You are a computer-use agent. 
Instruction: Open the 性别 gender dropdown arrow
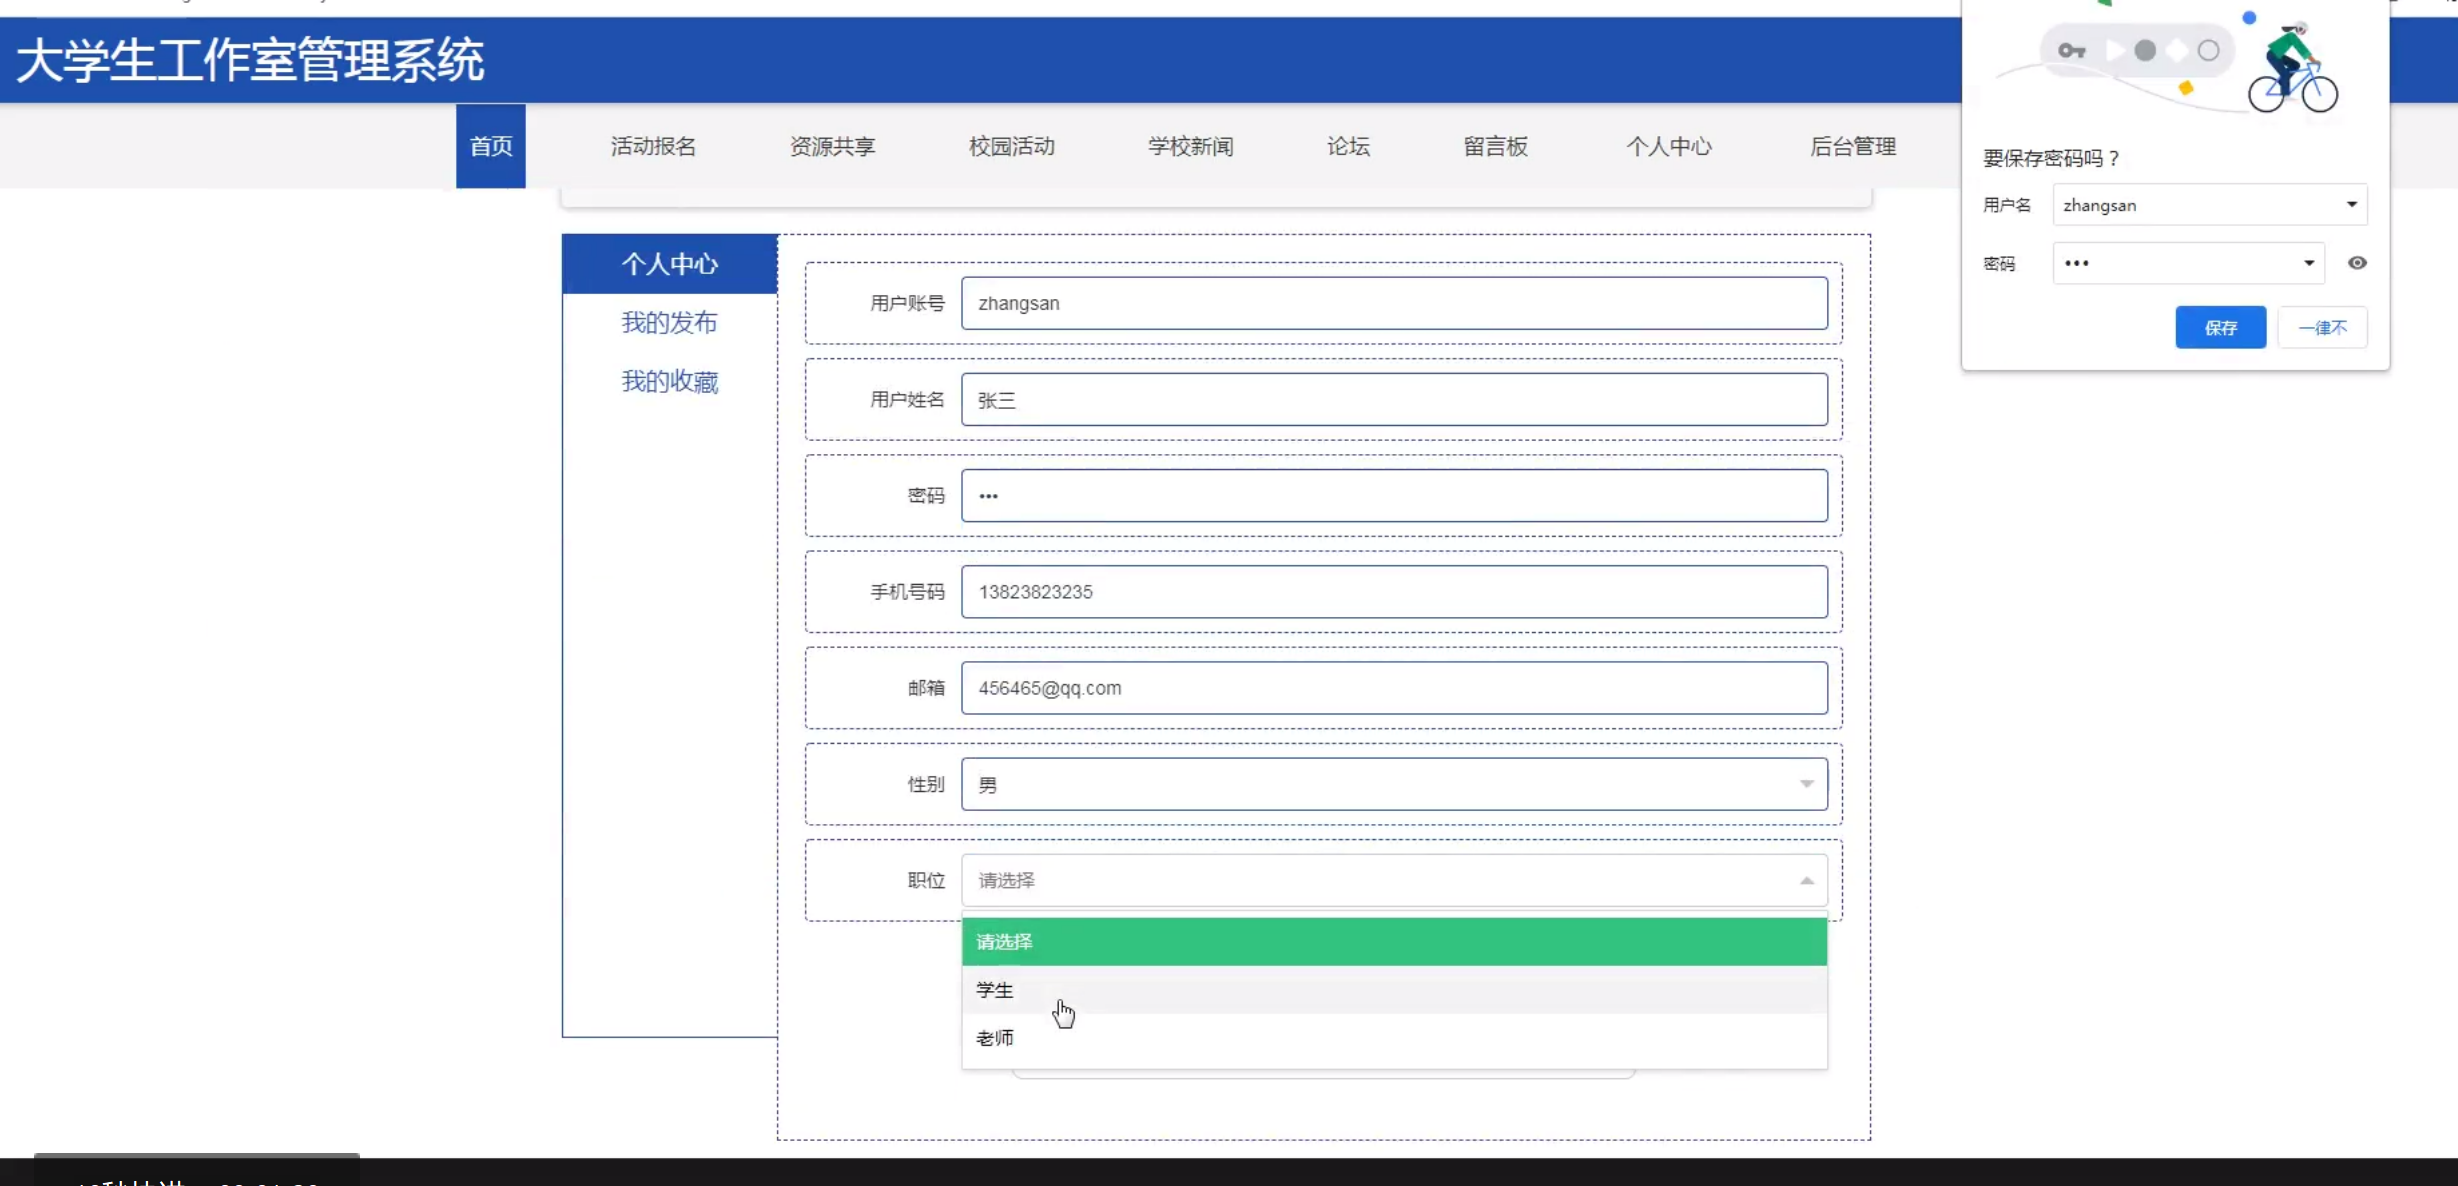click(1806, 784)
